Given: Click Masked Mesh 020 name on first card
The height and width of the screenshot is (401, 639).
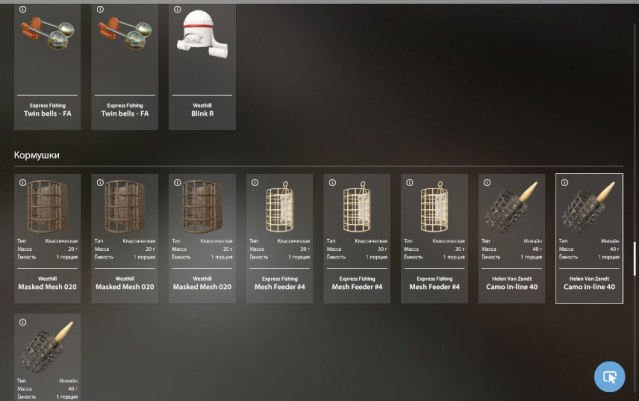Looking at the screenshot, I should coord(47,287).
